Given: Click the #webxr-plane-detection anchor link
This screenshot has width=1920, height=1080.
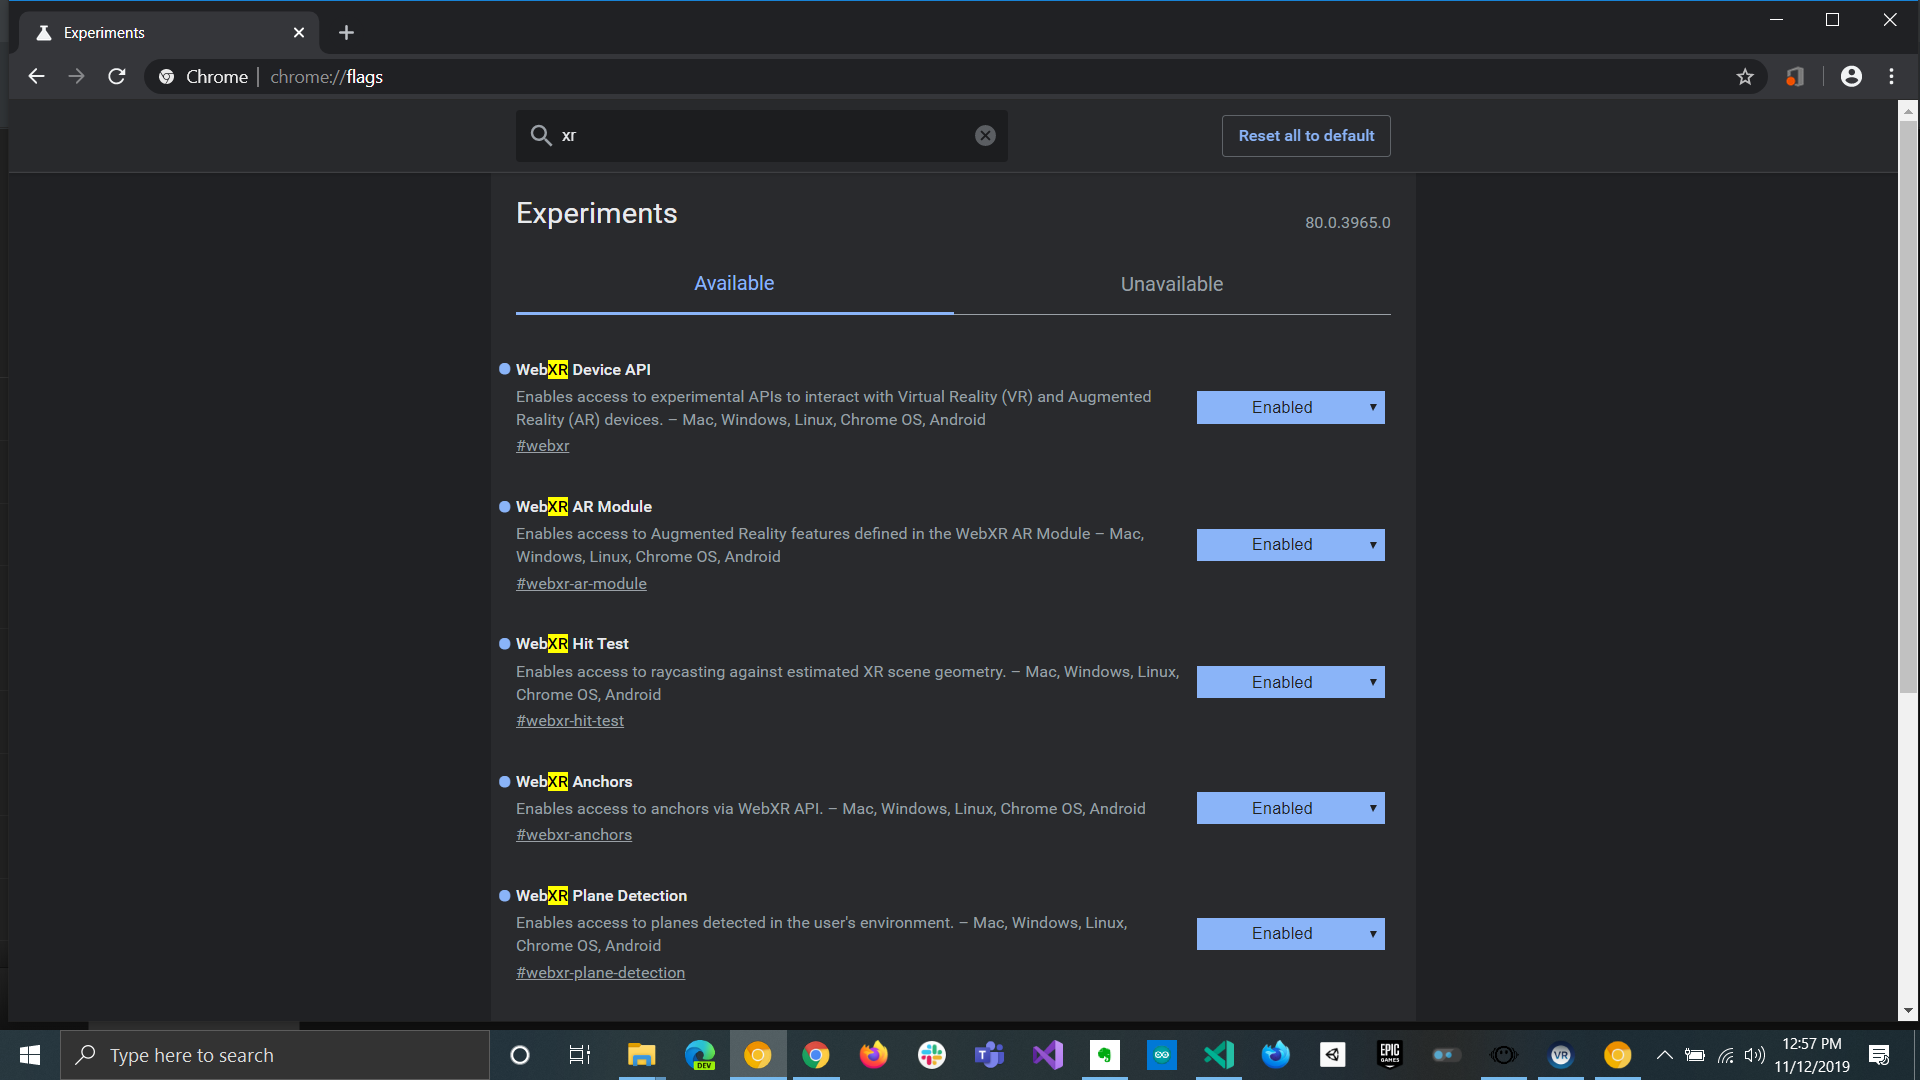Looking at the screenshot, I should click(600, 973).
